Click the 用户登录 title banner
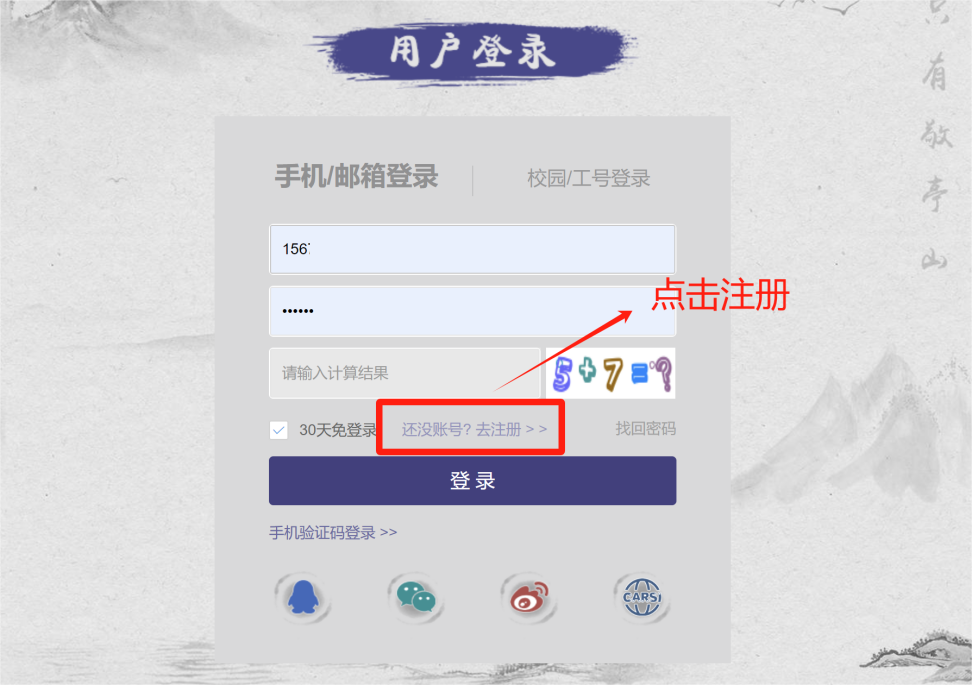 (x=473, y=52)
